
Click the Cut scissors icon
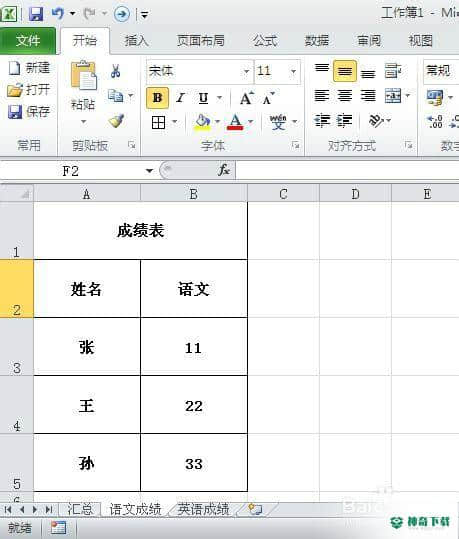(116, 71)
